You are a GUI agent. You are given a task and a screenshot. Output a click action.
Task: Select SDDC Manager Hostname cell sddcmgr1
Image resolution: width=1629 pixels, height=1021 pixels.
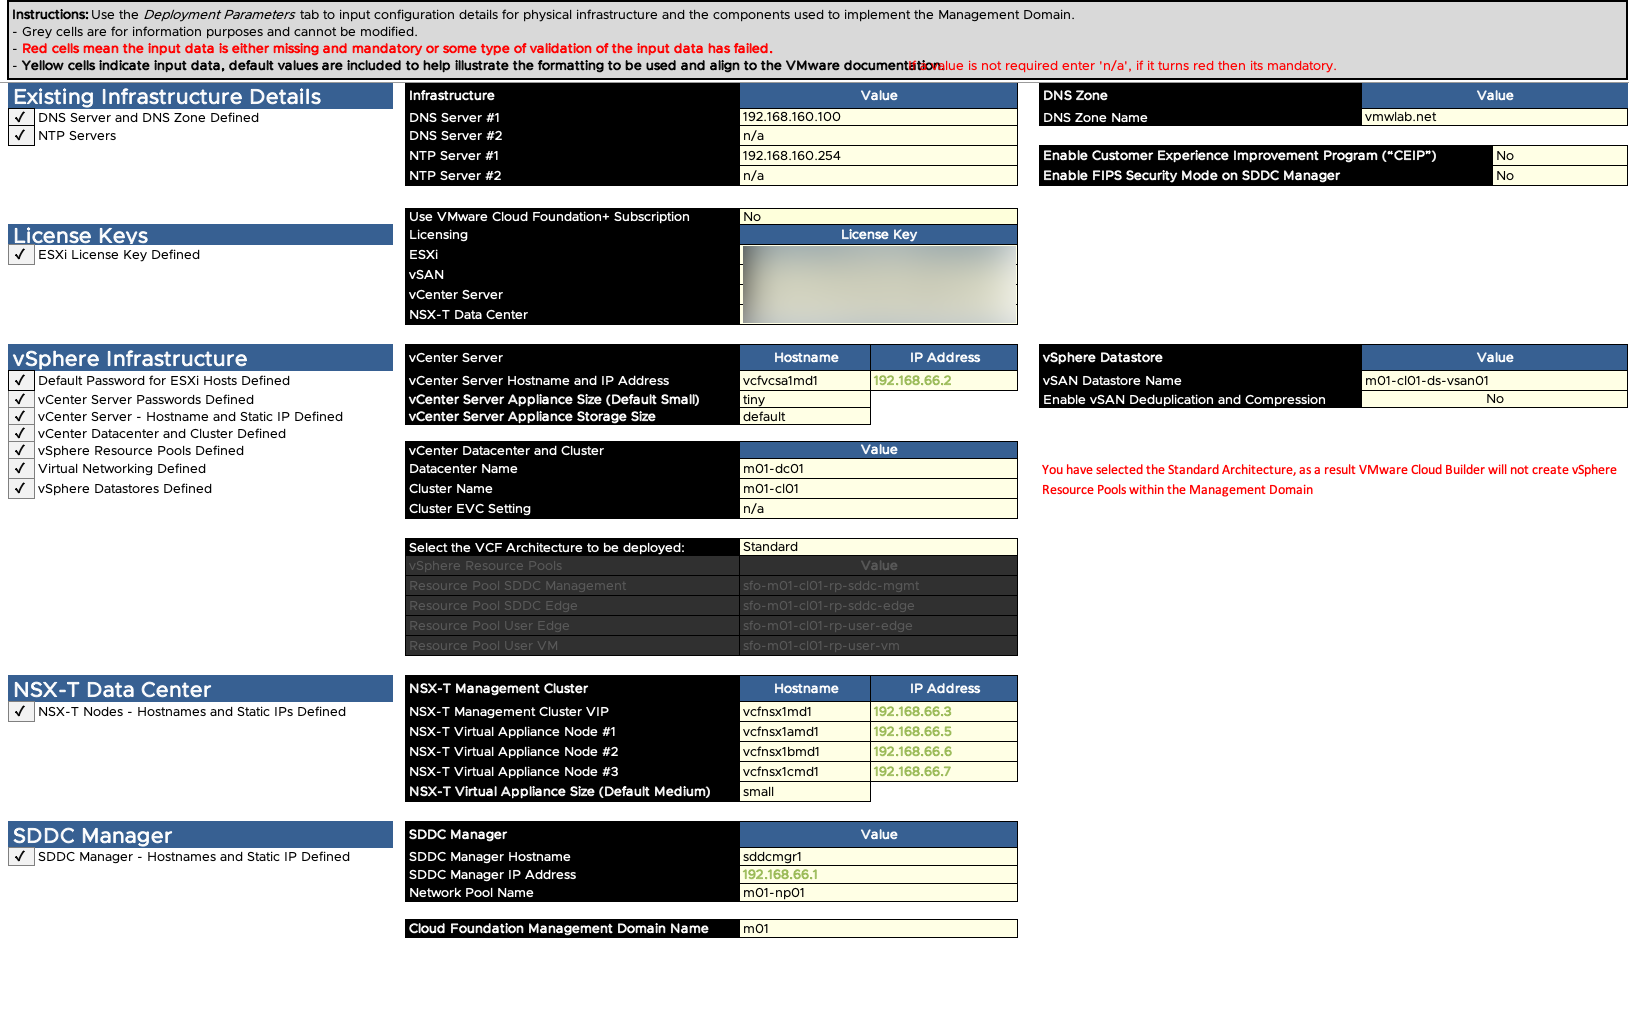tap(878, 857)
